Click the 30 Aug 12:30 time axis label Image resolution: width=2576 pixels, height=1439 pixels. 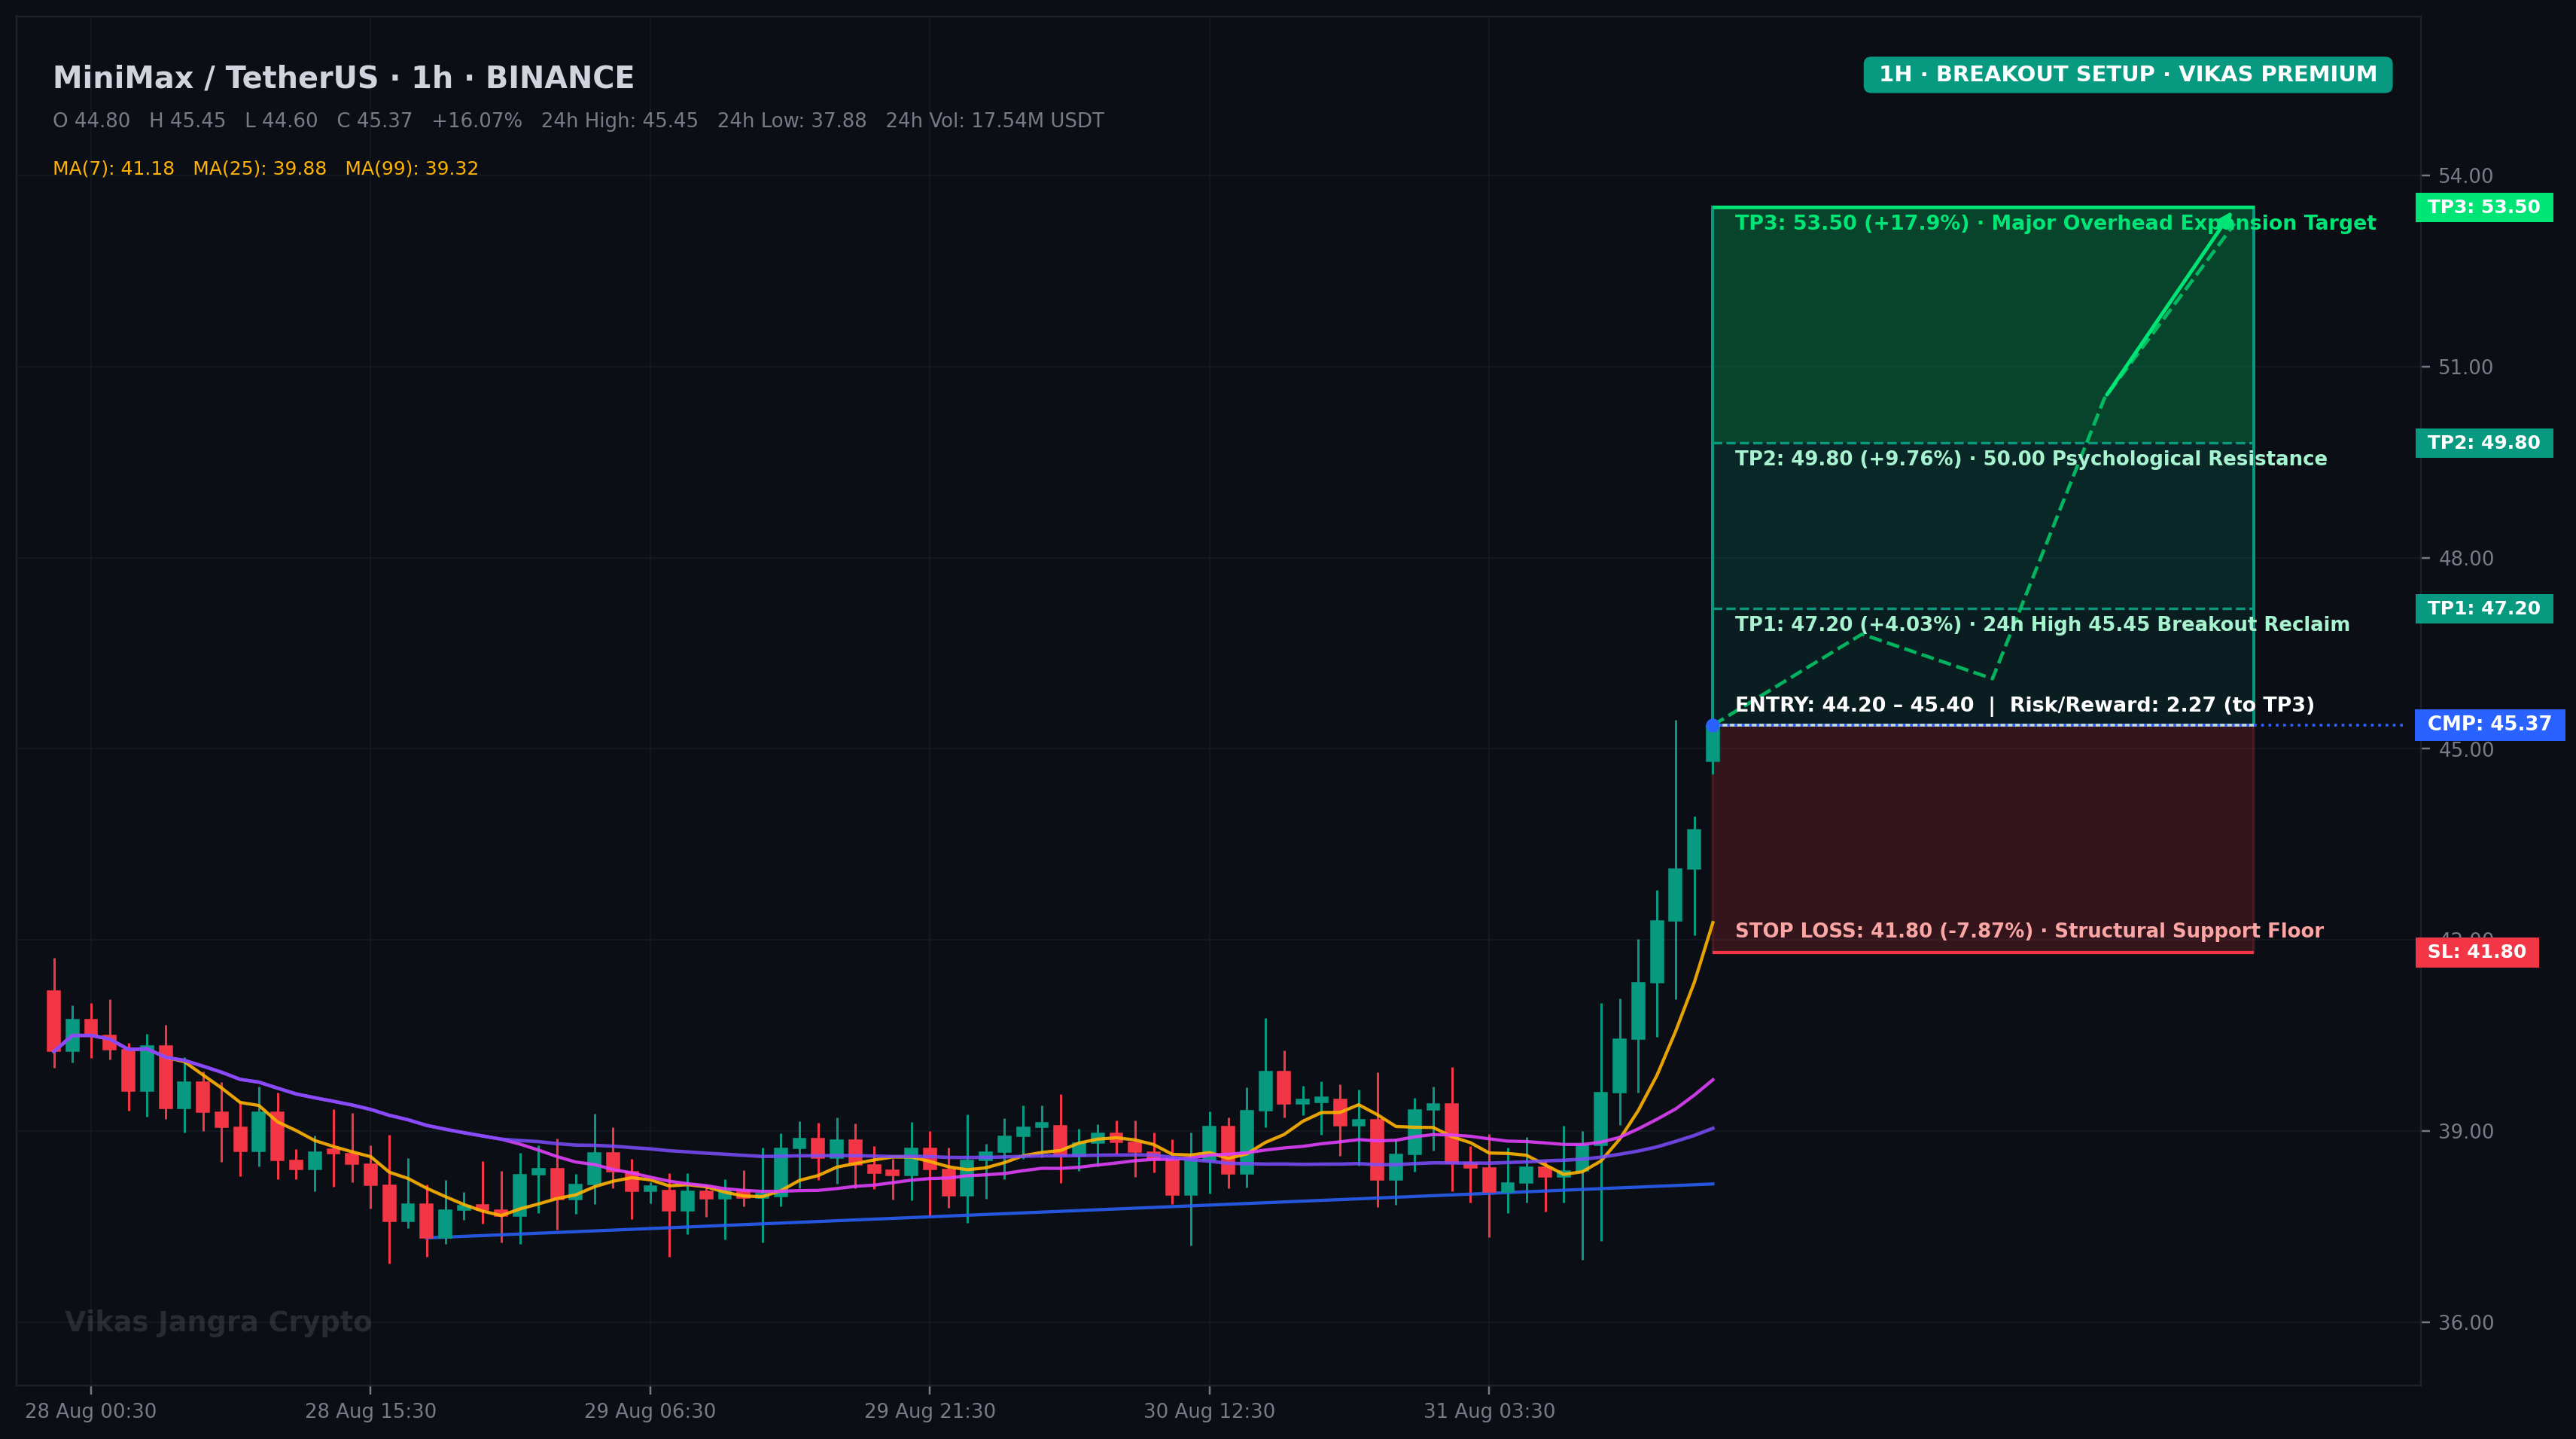click(1209, 1411)
